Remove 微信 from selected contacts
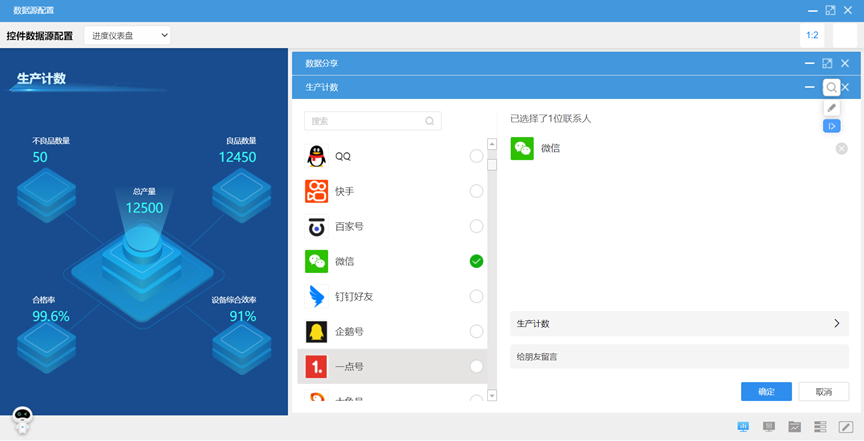This screenshot has width=864, height=441. tap(841, 149)
